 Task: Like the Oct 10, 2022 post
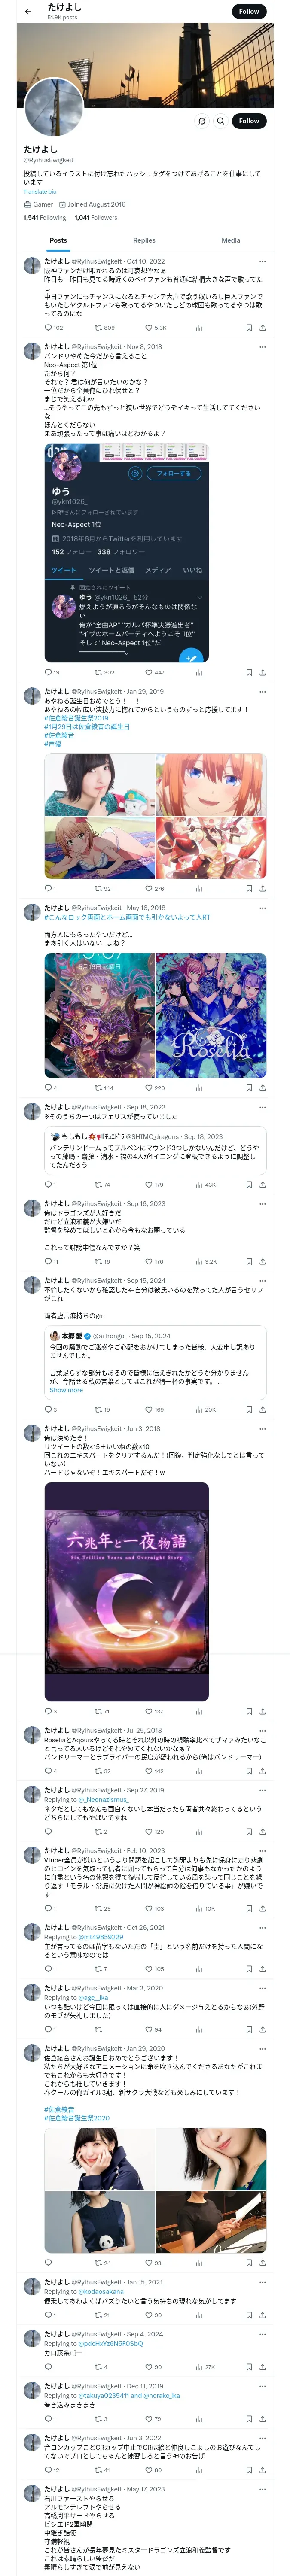(x=149, y=327)
